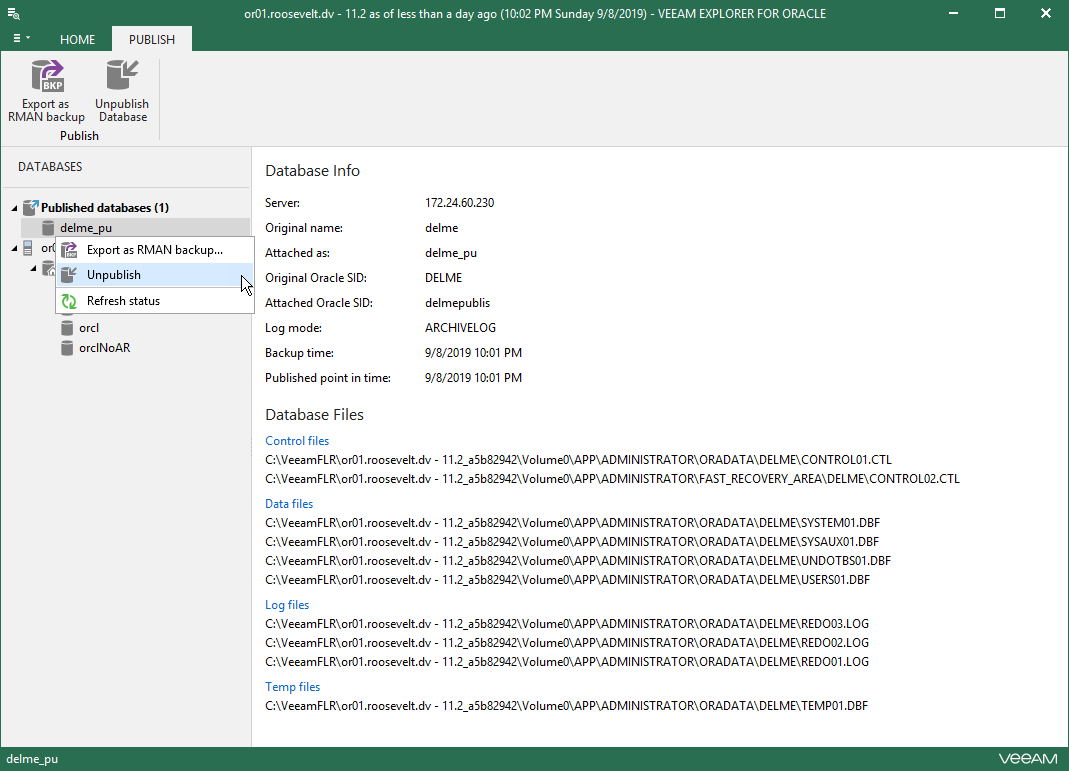
Task: Choose Unpublish in the context menu
Action: click(113, 275)
